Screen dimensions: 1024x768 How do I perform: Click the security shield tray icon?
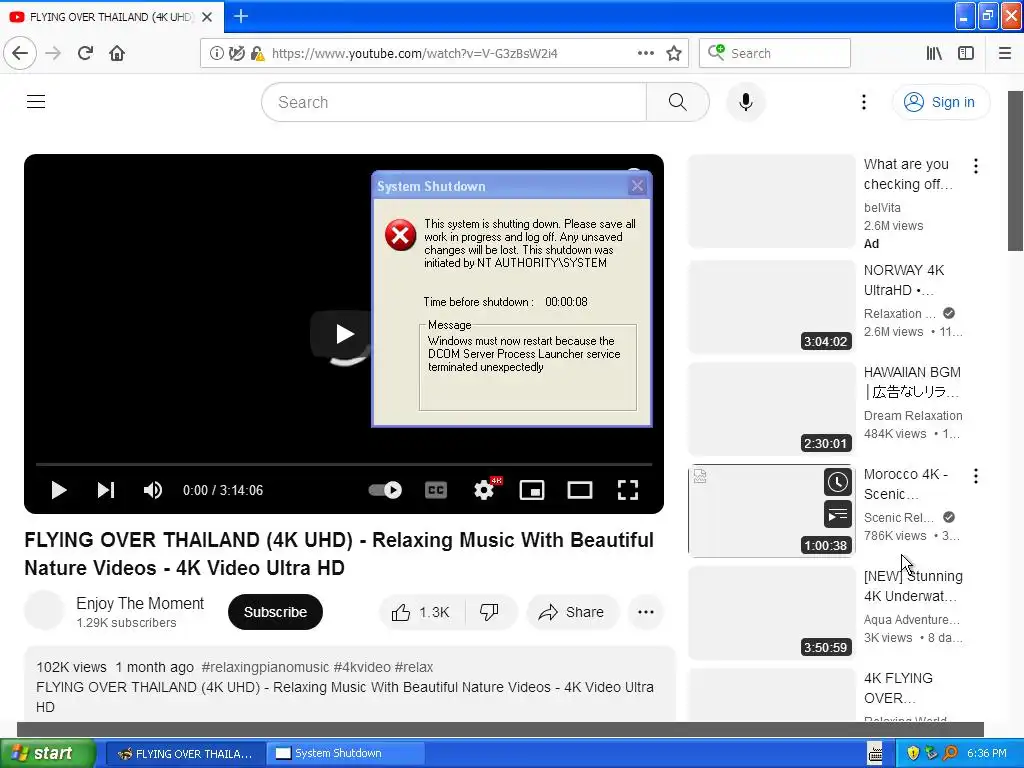(x=913, y=754)
